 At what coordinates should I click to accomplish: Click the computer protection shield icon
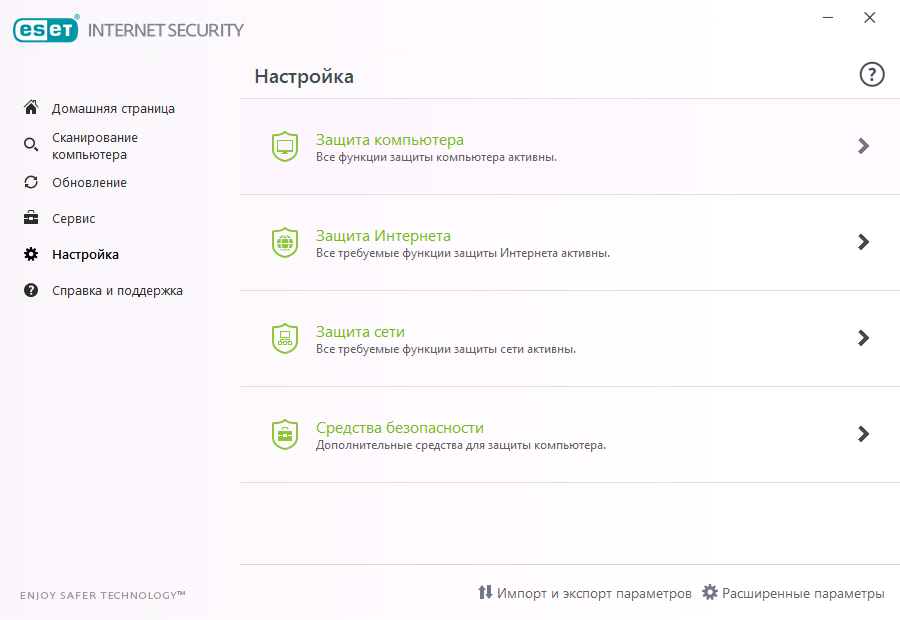(285, 146)
